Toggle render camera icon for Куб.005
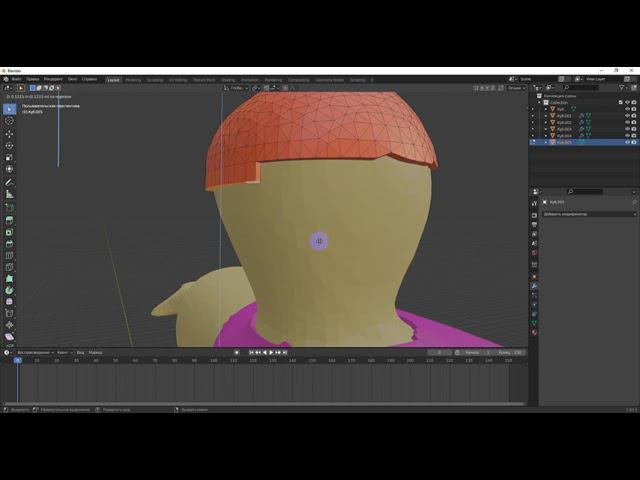The width and height of the screenshot is (640, 480). [634, 142]
